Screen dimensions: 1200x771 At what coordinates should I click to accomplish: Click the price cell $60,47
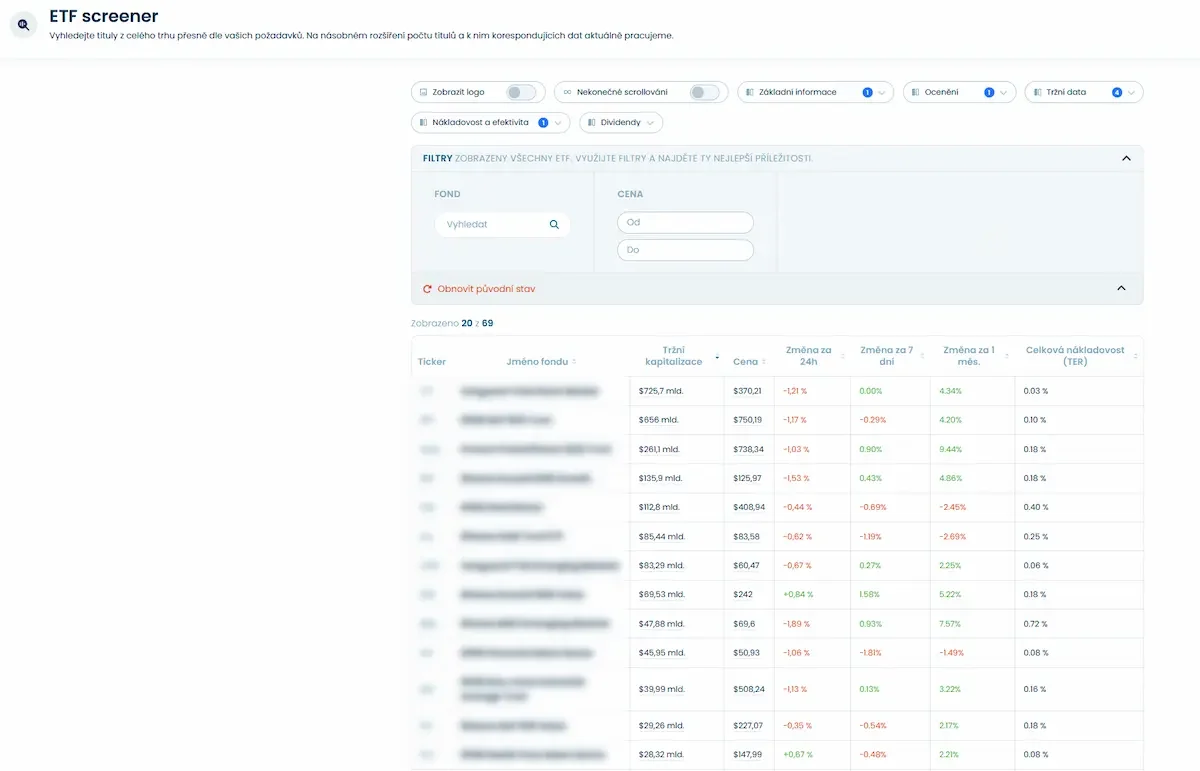[x=746, y=565]
